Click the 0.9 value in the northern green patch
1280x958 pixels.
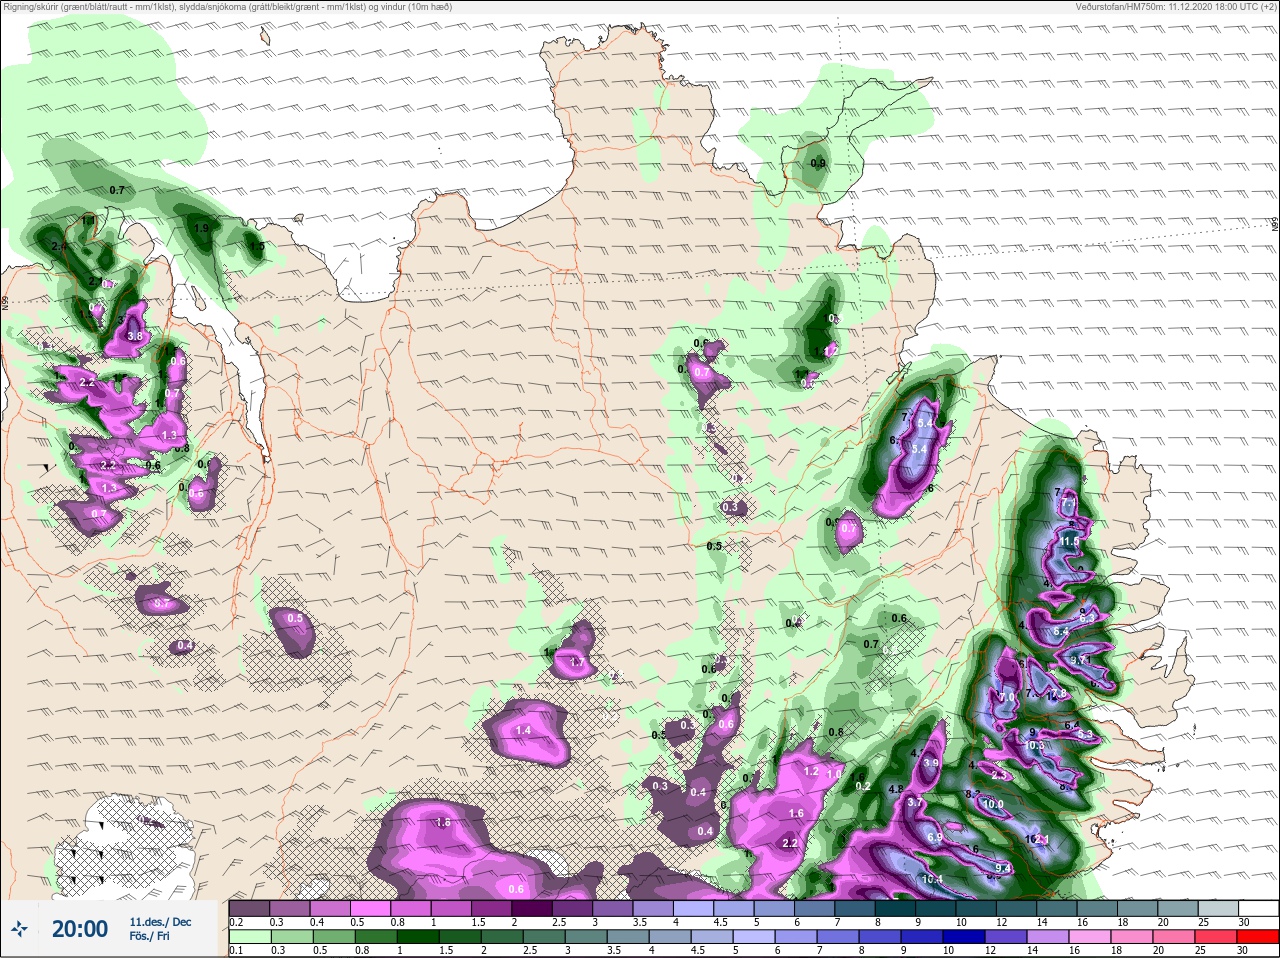[818, 163]
